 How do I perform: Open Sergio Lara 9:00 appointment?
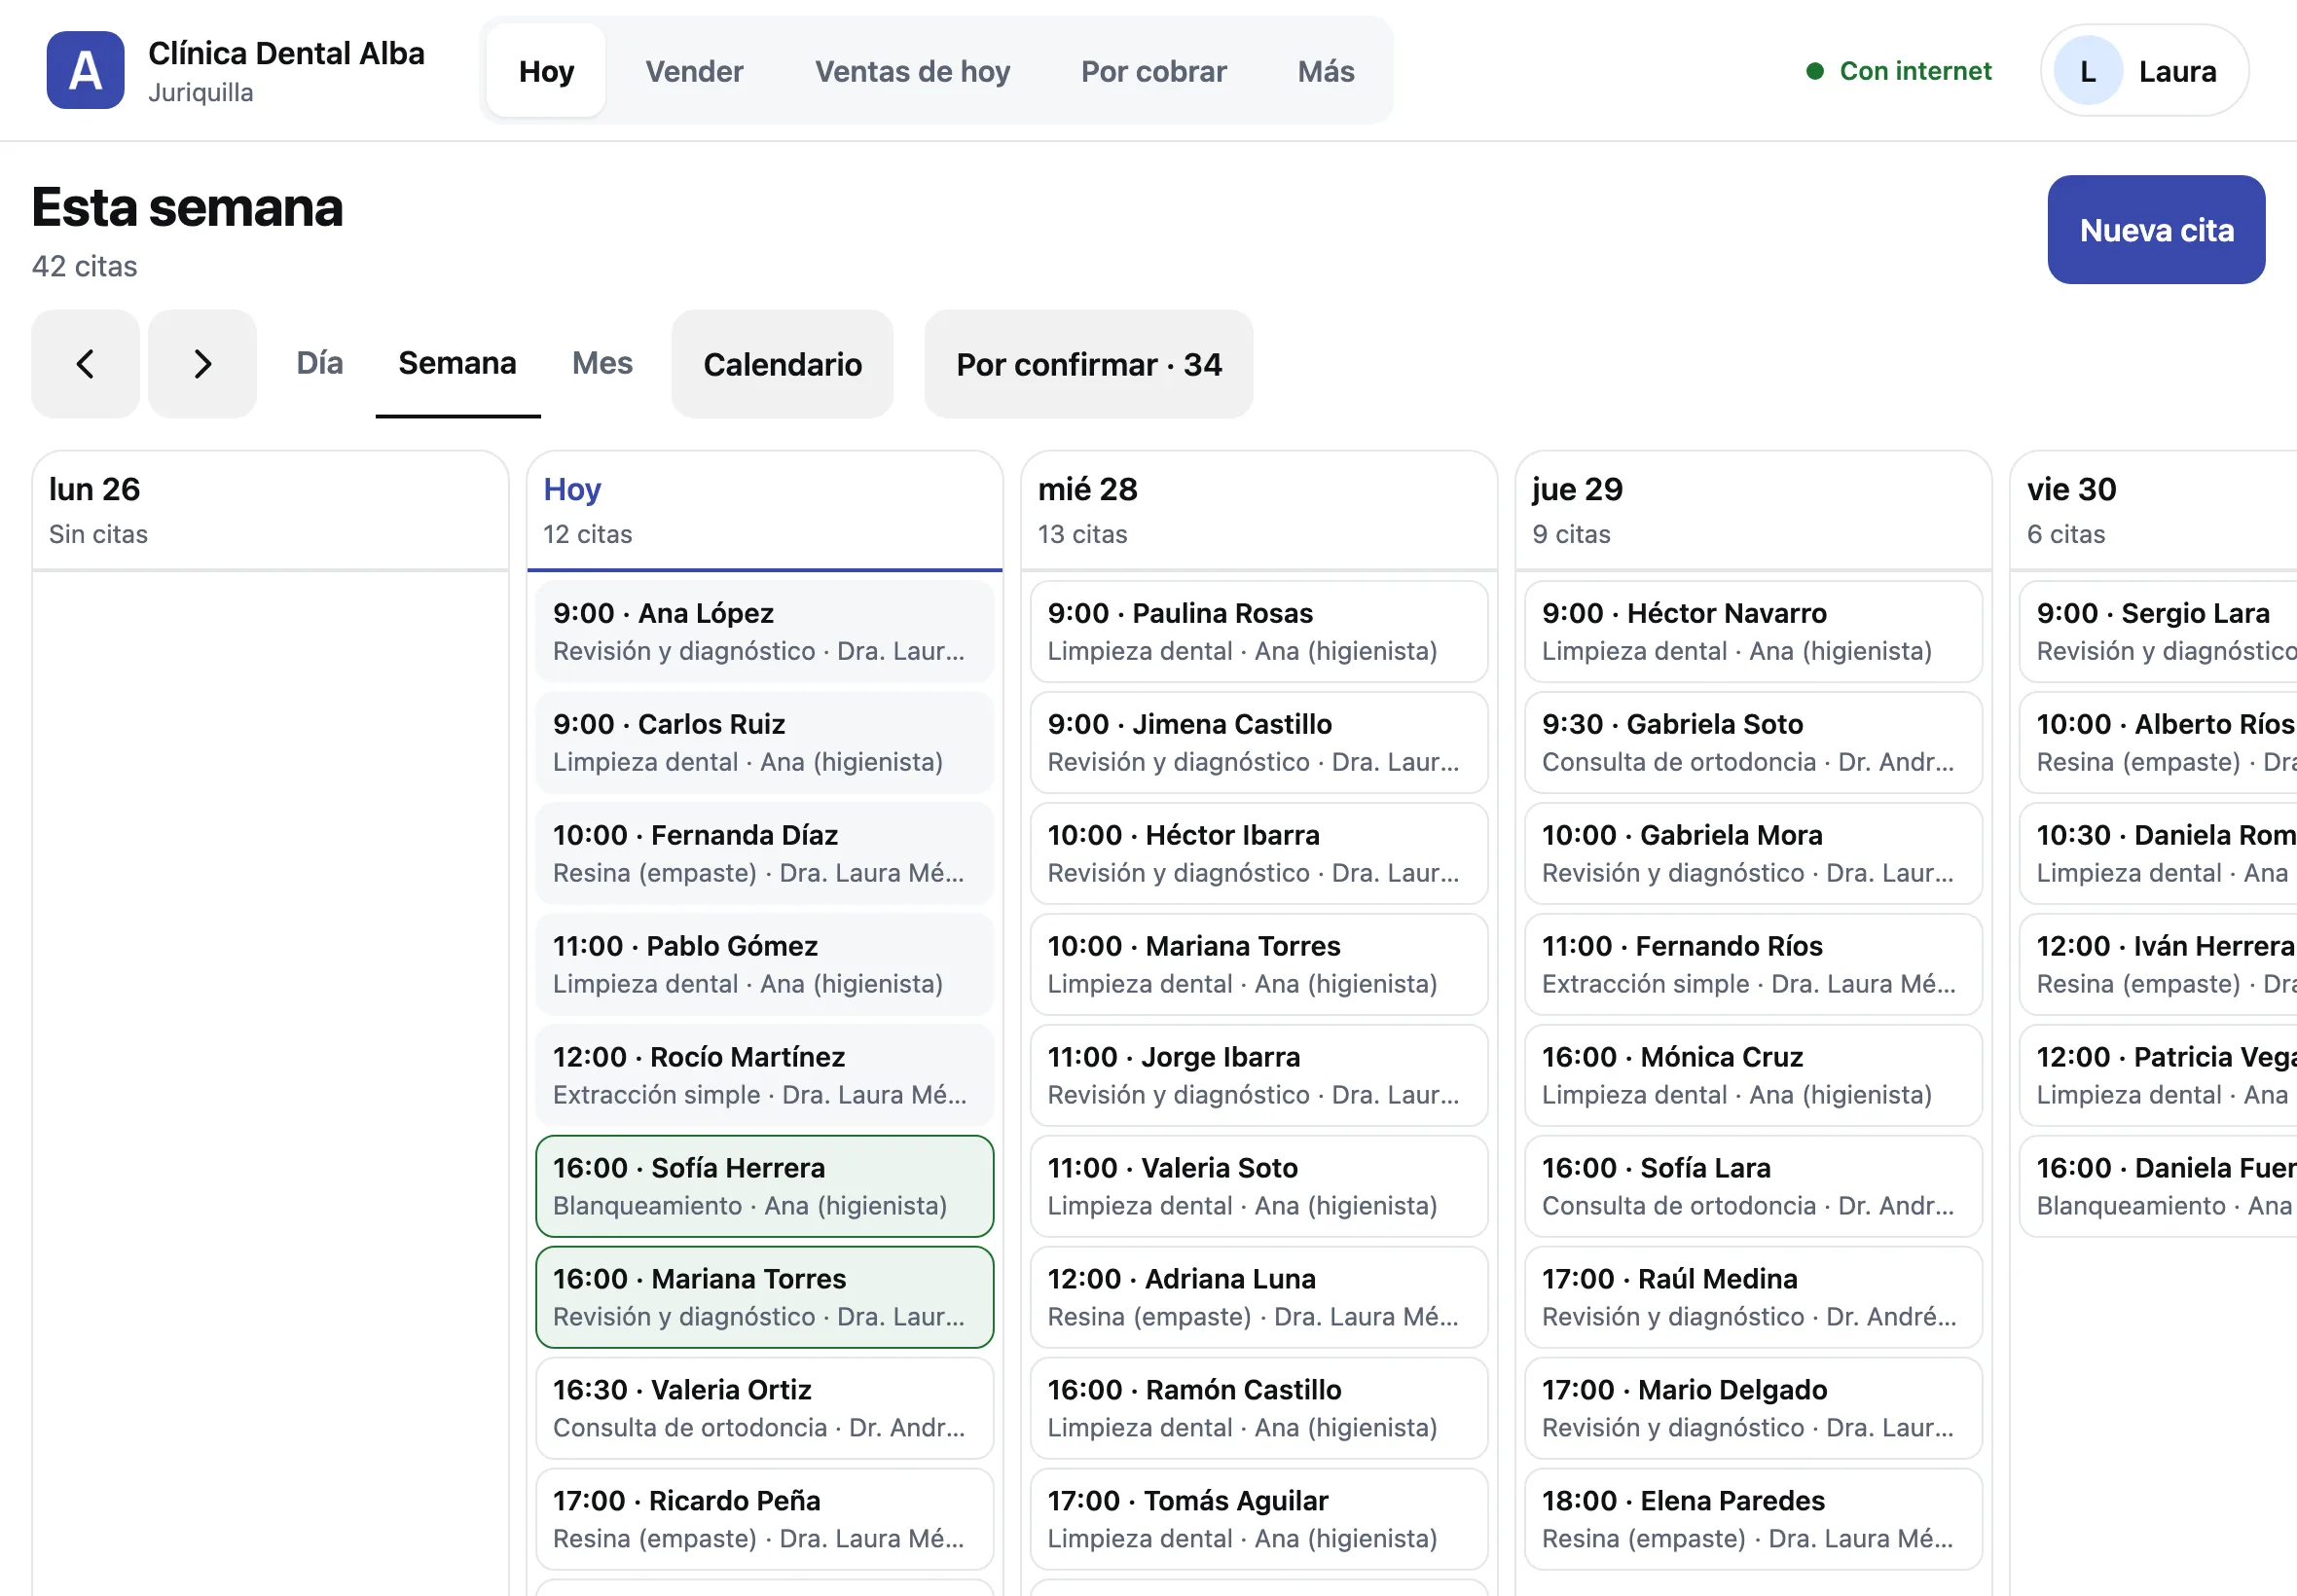coord(2158,632)
